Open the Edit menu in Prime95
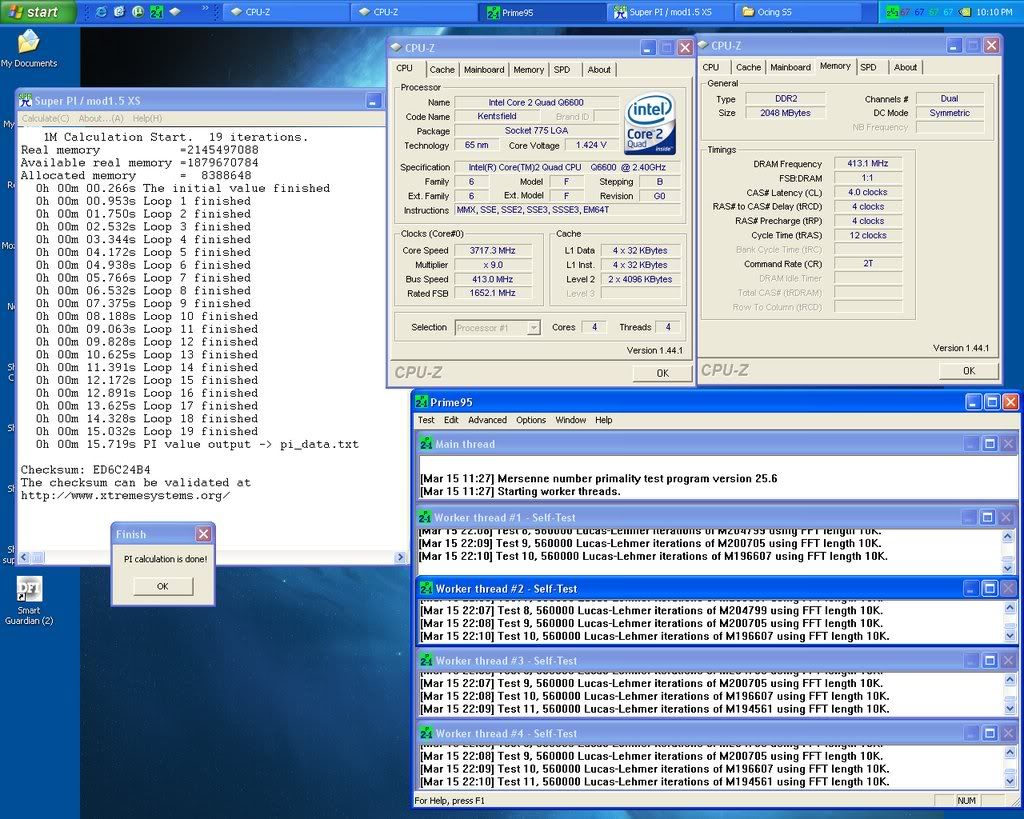The width and height of the screenshot is (1024, 819). [451, 420]
